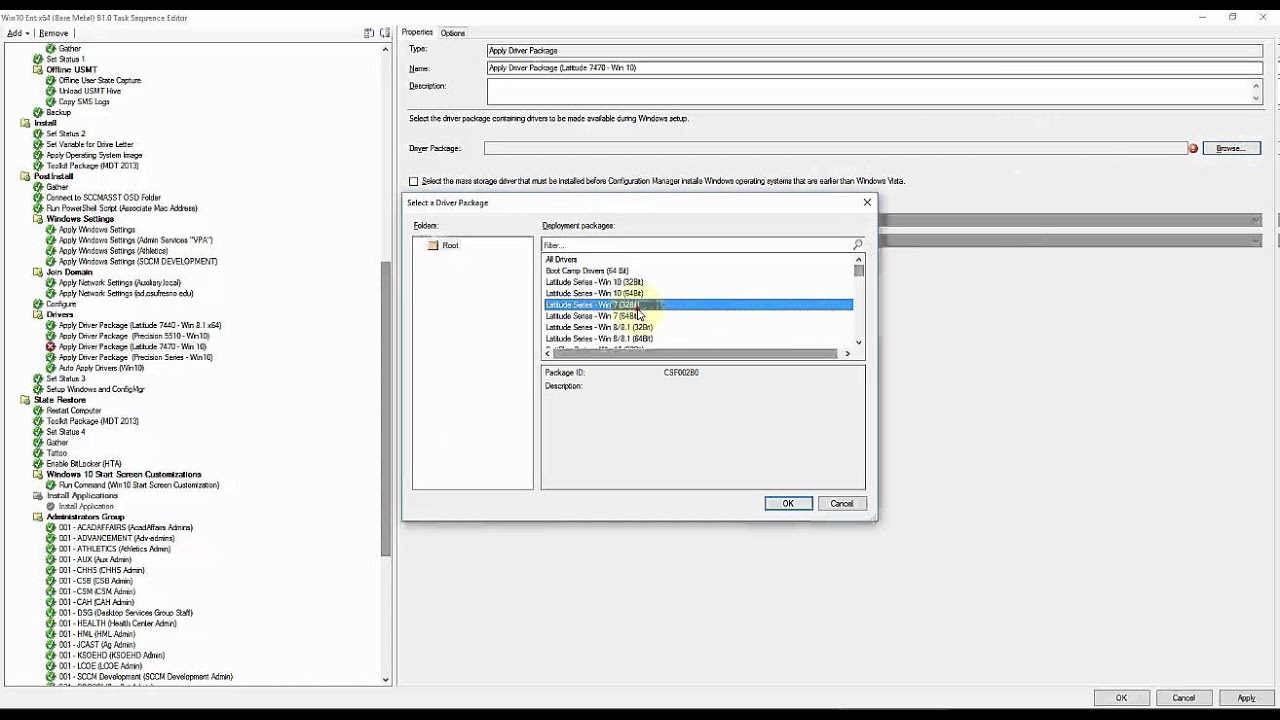
Task: Click the green check beside Backup step
Action: pos(38,112)
